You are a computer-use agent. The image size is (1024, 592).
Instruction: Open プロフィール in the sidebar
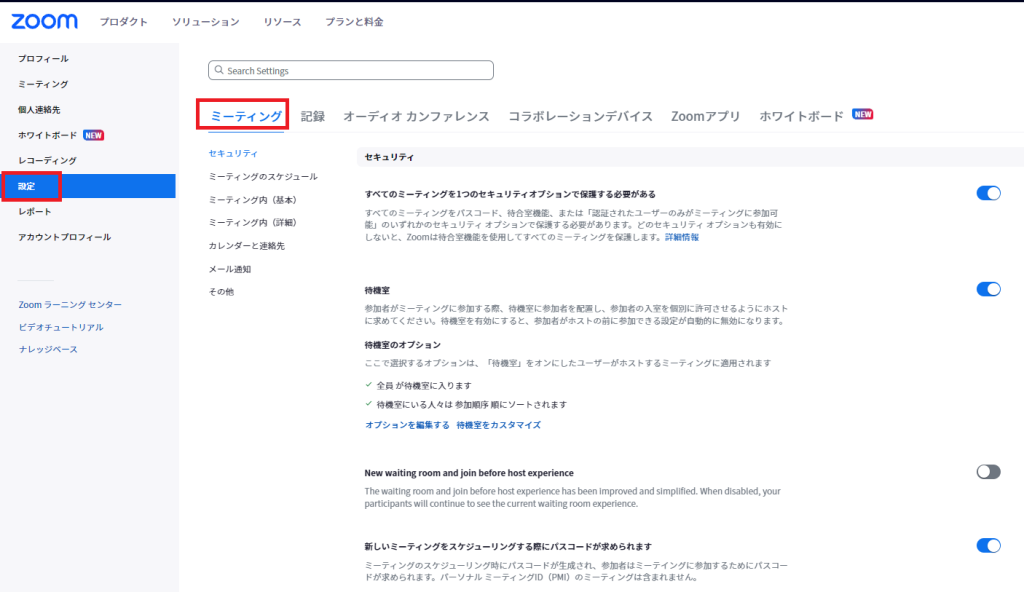tap(43, 59)
